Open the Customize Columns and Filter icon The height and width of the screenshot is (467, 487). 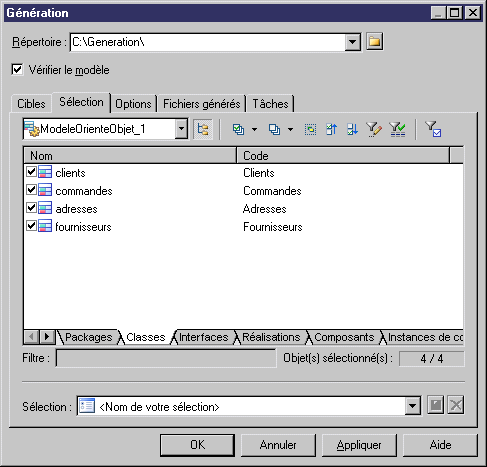pyautogui.click(x=374, y=129)
